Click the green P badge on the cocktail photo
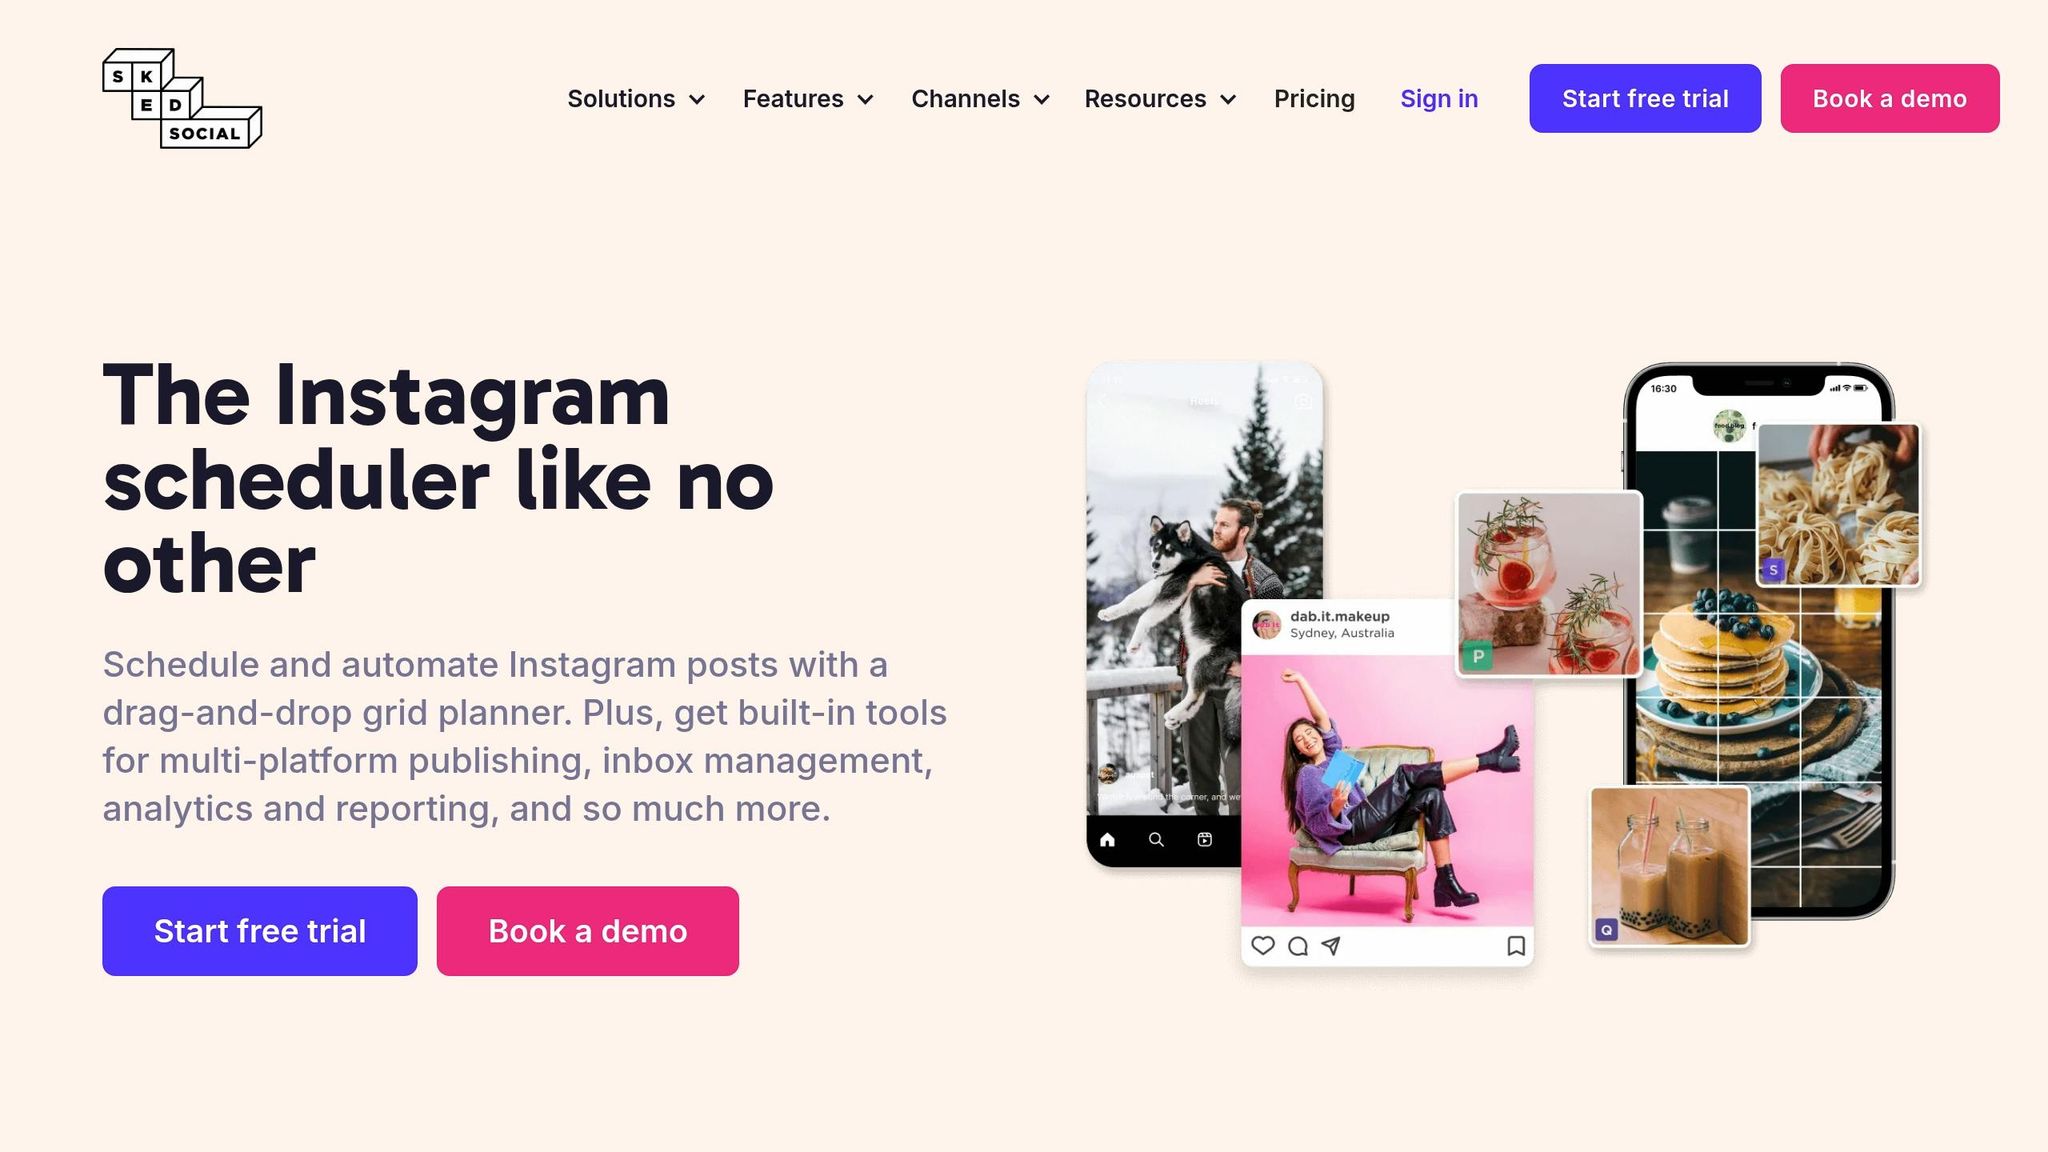Viewport: 2048px width, 1152px height. coord(1477,656)
